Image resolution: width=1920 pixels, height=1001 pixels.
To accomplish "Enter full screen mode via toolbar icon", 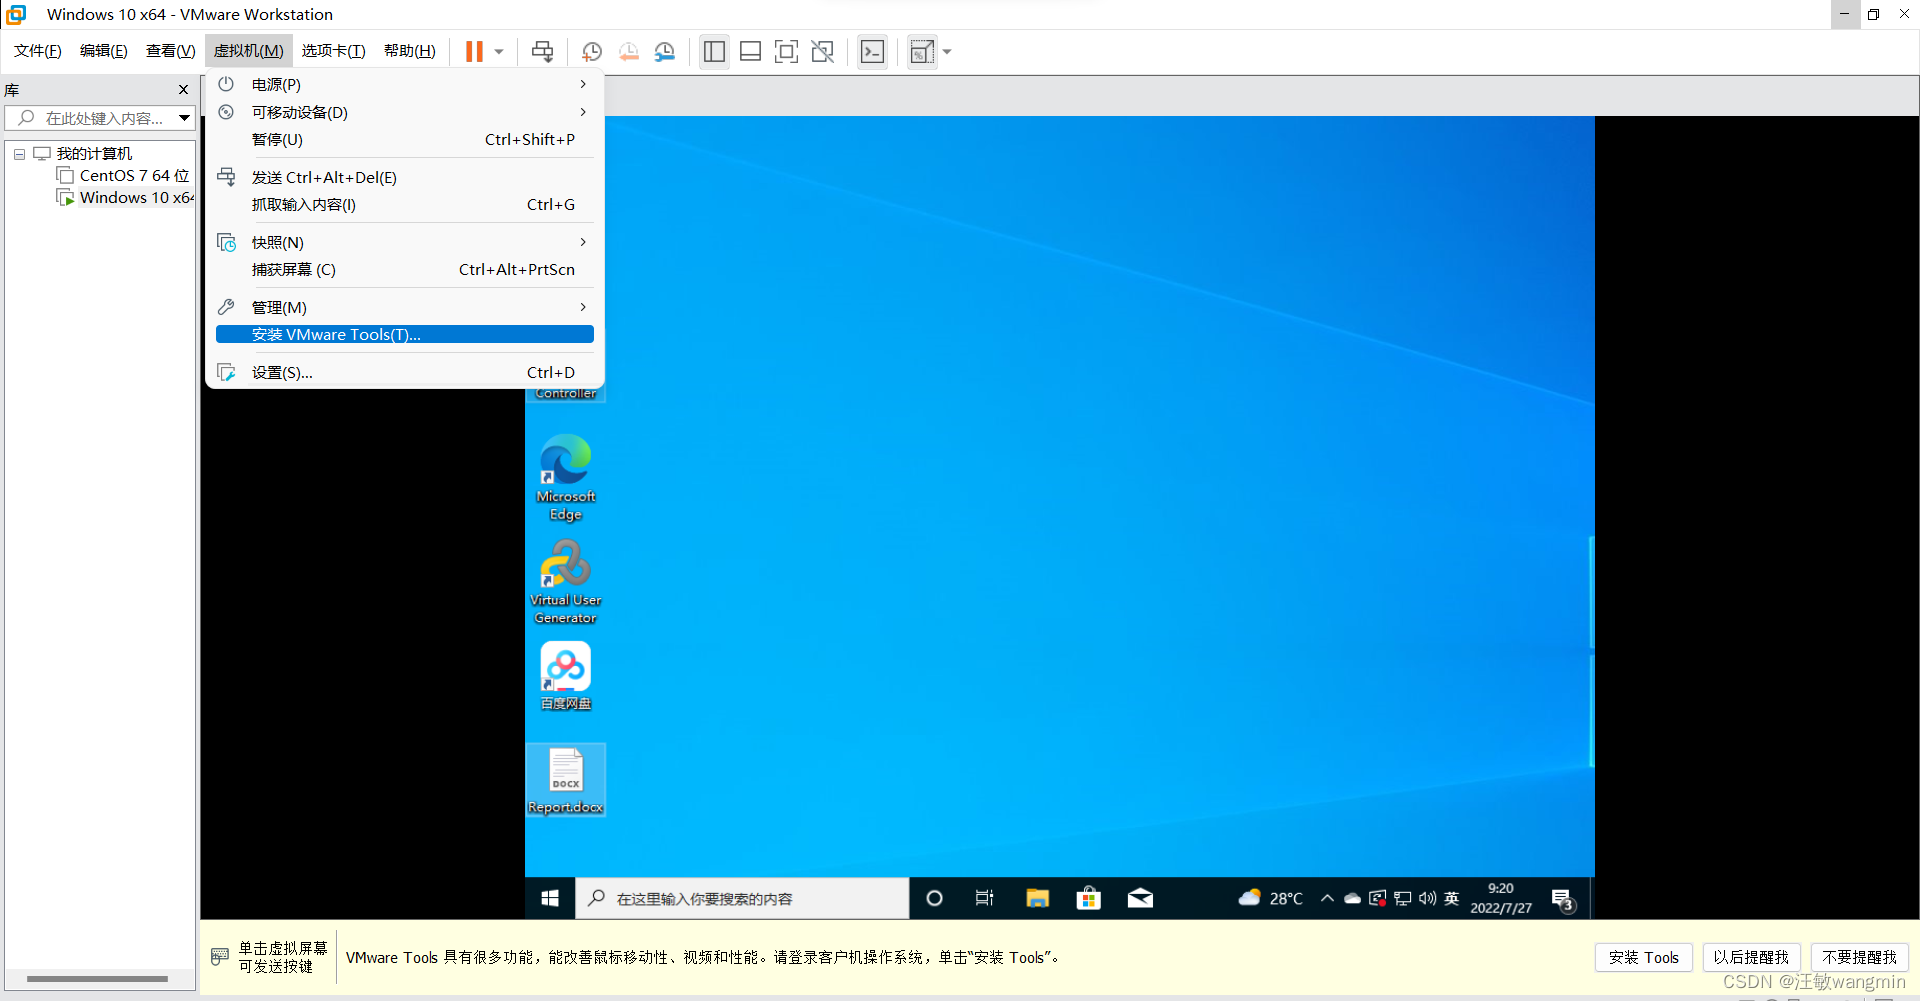I will pyautogui.click(x=787, y=52).
